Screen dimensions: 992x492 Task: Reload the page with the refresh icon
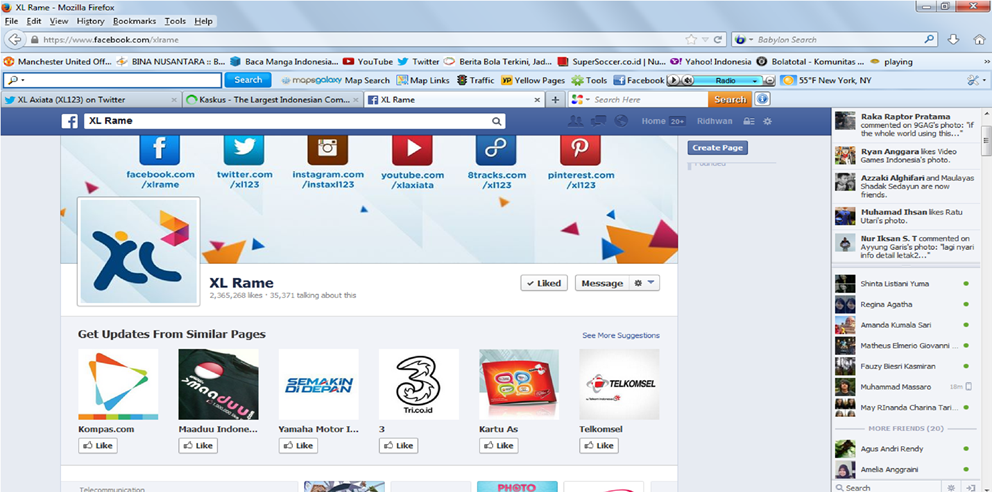click(718, 39)
